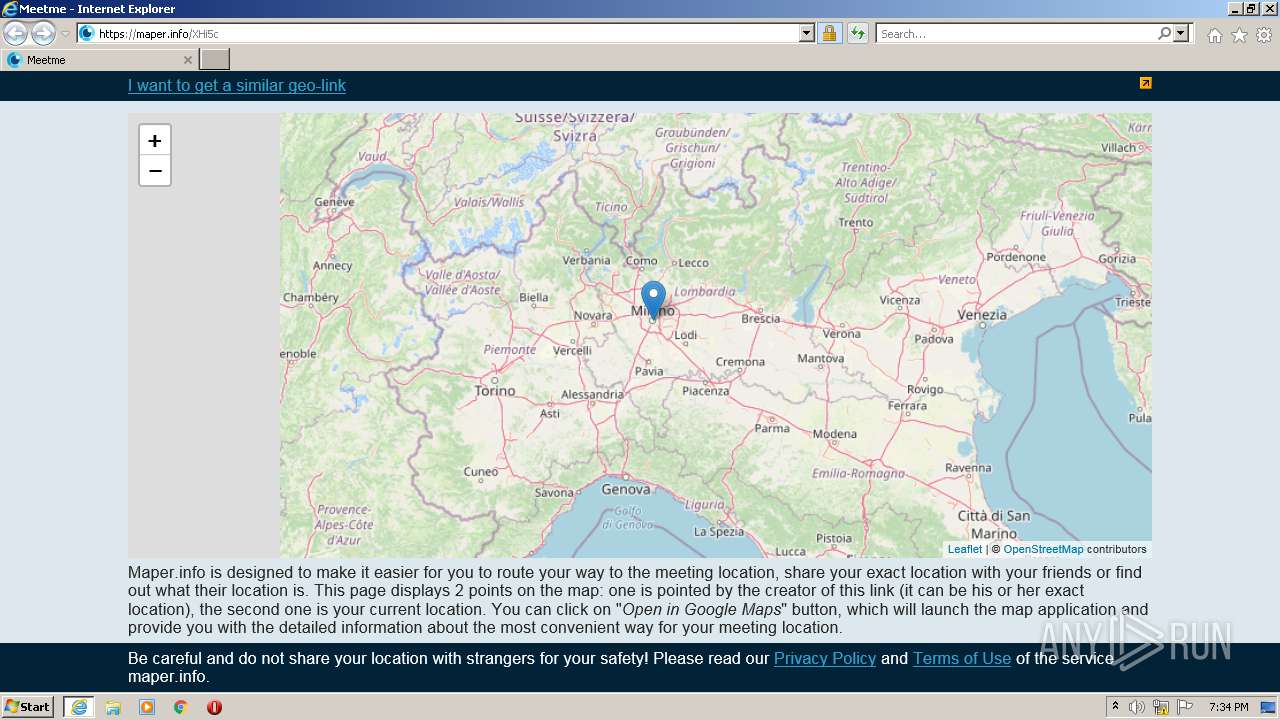This screenshot has height=720, width=1280.
Task: Open the Windows Start button
Action: (28, 707)
